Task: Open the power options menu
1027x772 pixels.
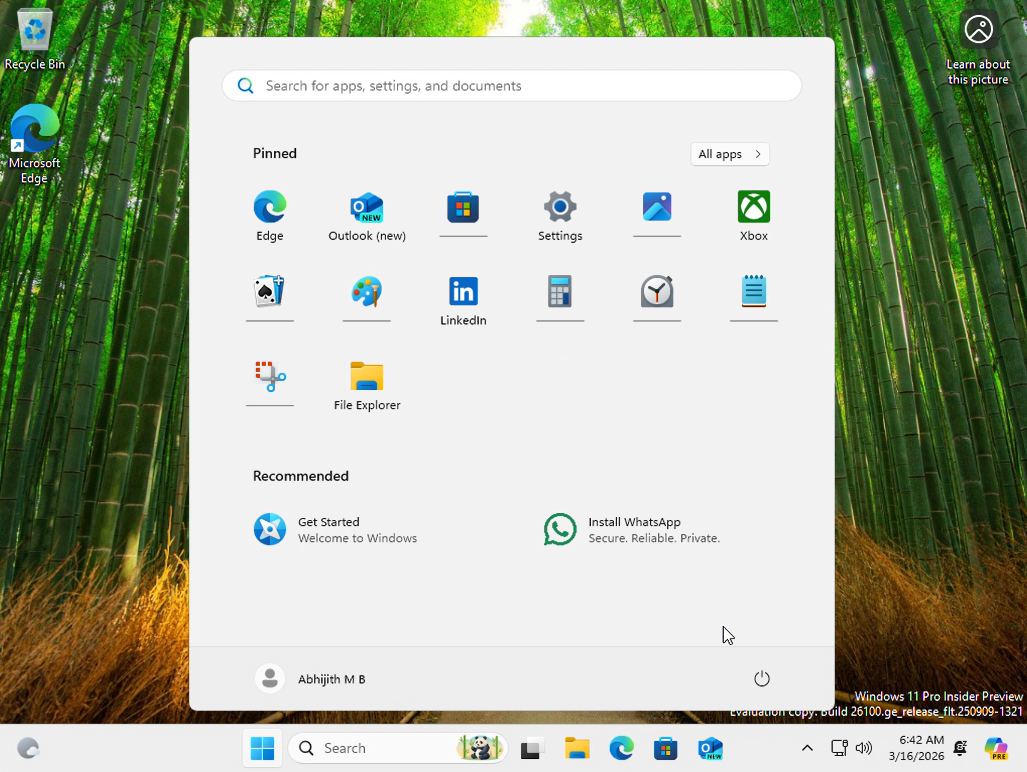Action: click(x=762, y=678)
